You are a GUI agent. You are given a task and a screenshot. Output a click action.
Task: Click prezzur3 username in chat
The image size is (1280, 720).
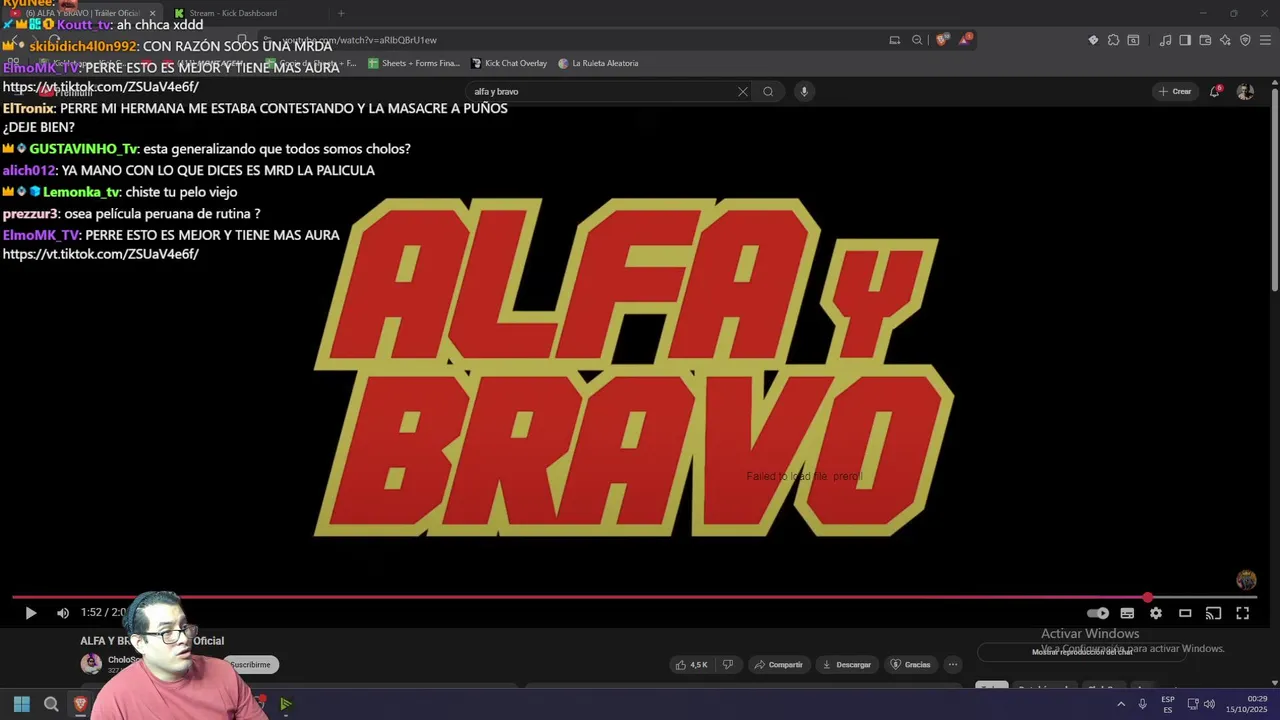[31, 214]
